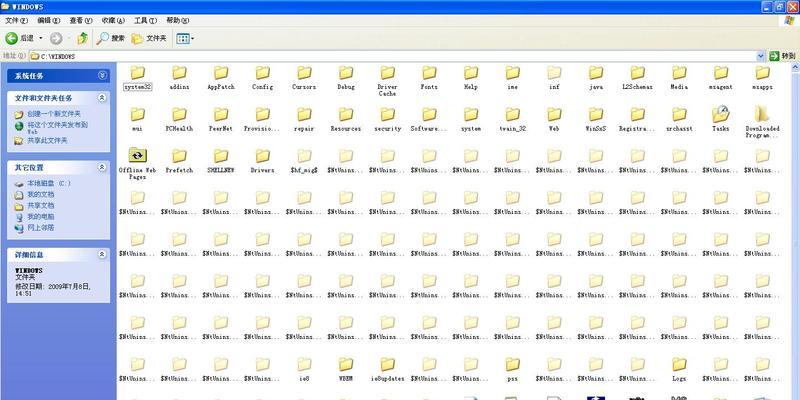Open the Back history dropdown arrow
The width and height of the screenshot is (800, 400).
41,38
